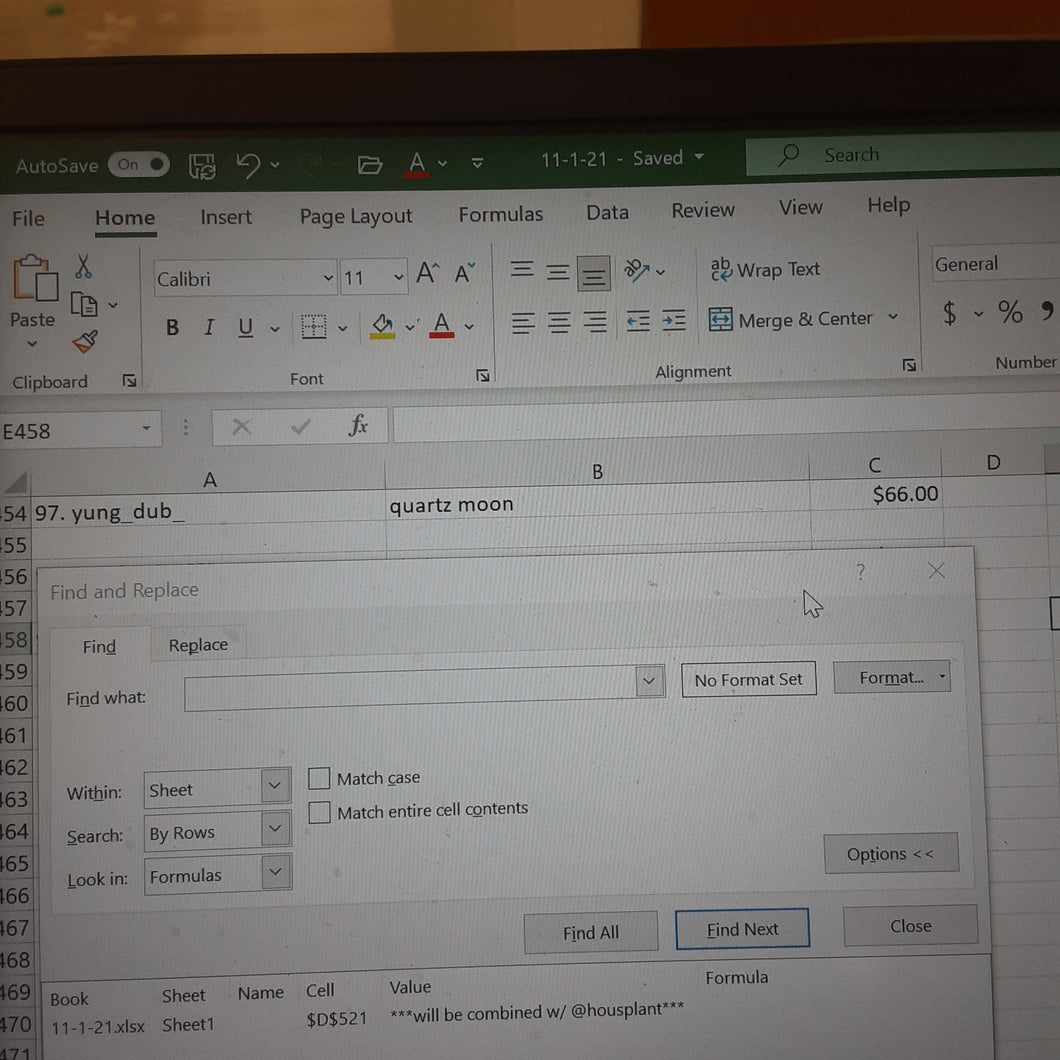Click the Insert Function fx icon
Image resolution: width=1060 pixels, height=1060 pixels.
pyautogui.click(x=358, y=425)
